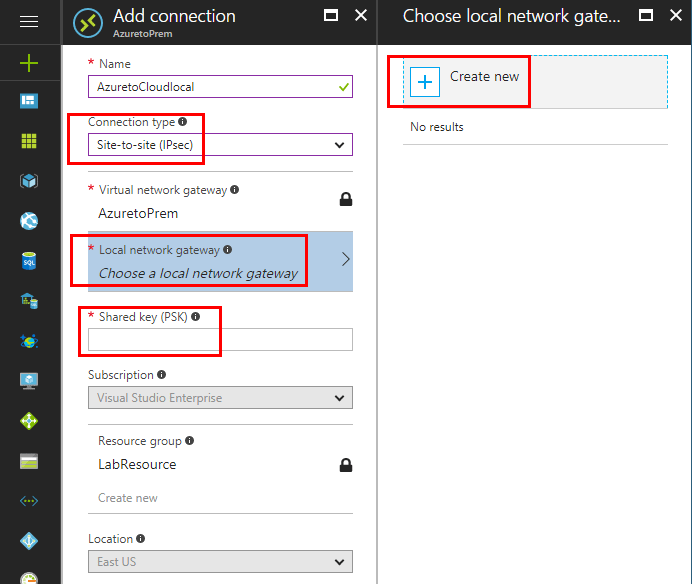Open the Subscription dropdown
This screenshot has height=584, width=692.
coord(220,398)
